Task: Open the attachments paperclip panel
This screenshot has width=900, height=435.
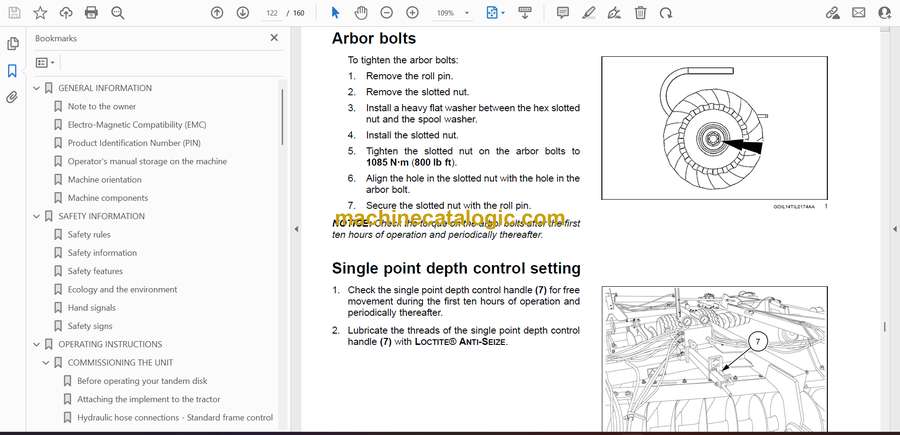Action: click(x=12, y=98)
